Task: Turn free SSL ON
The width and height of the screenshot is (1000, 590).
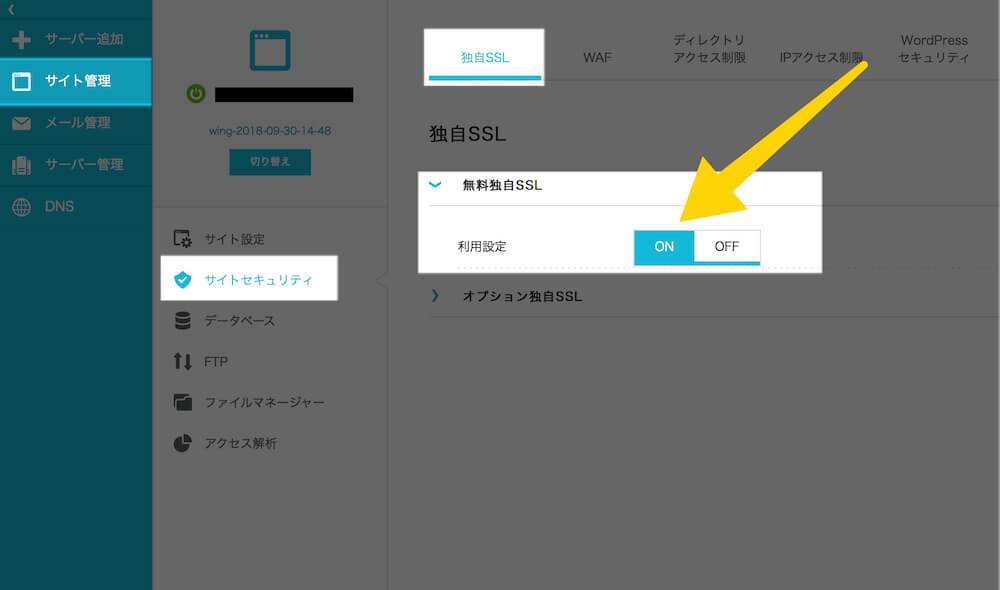Action: [x=664, y=247]
